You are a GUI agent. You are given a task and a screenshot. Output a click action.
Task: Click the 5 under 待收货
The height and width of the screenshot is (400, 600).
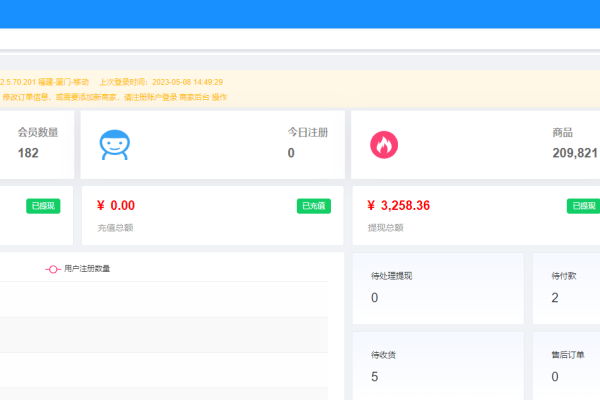(x=375, y=377)
